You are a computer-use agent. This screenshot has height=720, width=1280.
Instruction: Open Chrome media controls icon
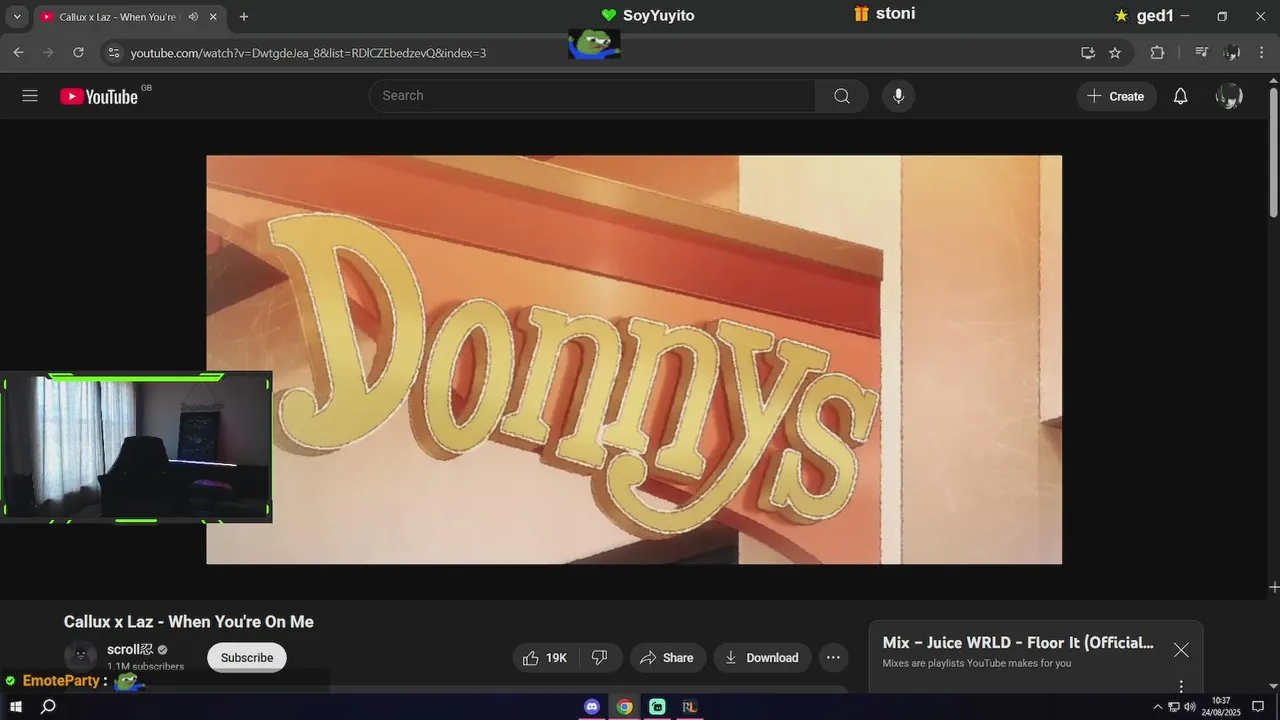[1202, 52]
